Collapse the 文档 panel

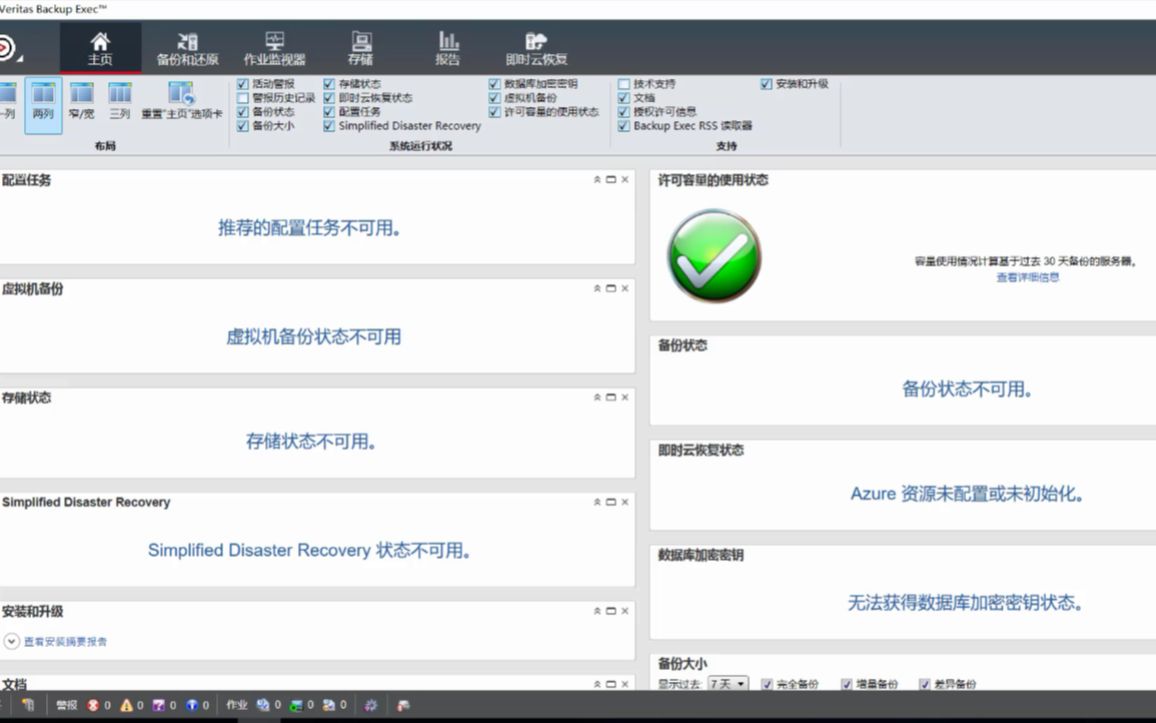[597, 685]
